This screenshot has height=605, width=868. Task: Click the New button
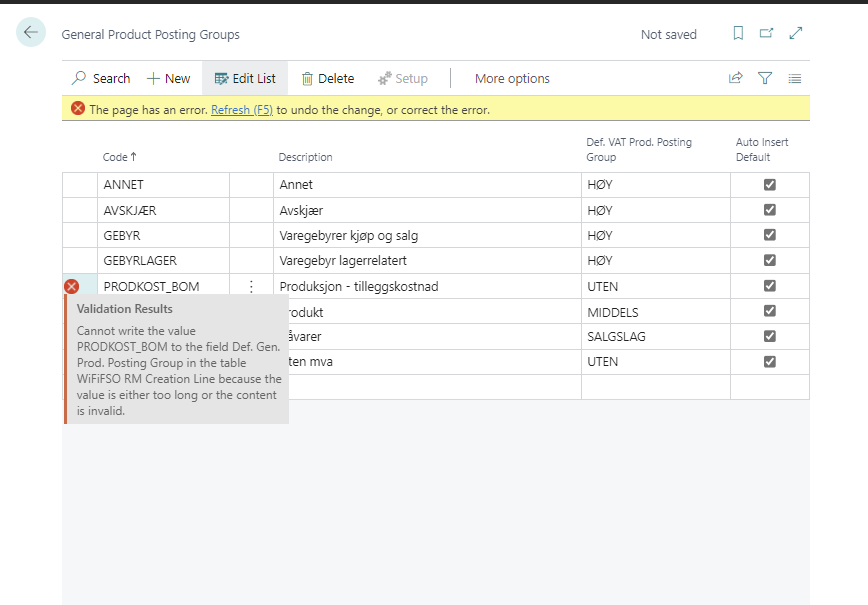tap(168, 79)
